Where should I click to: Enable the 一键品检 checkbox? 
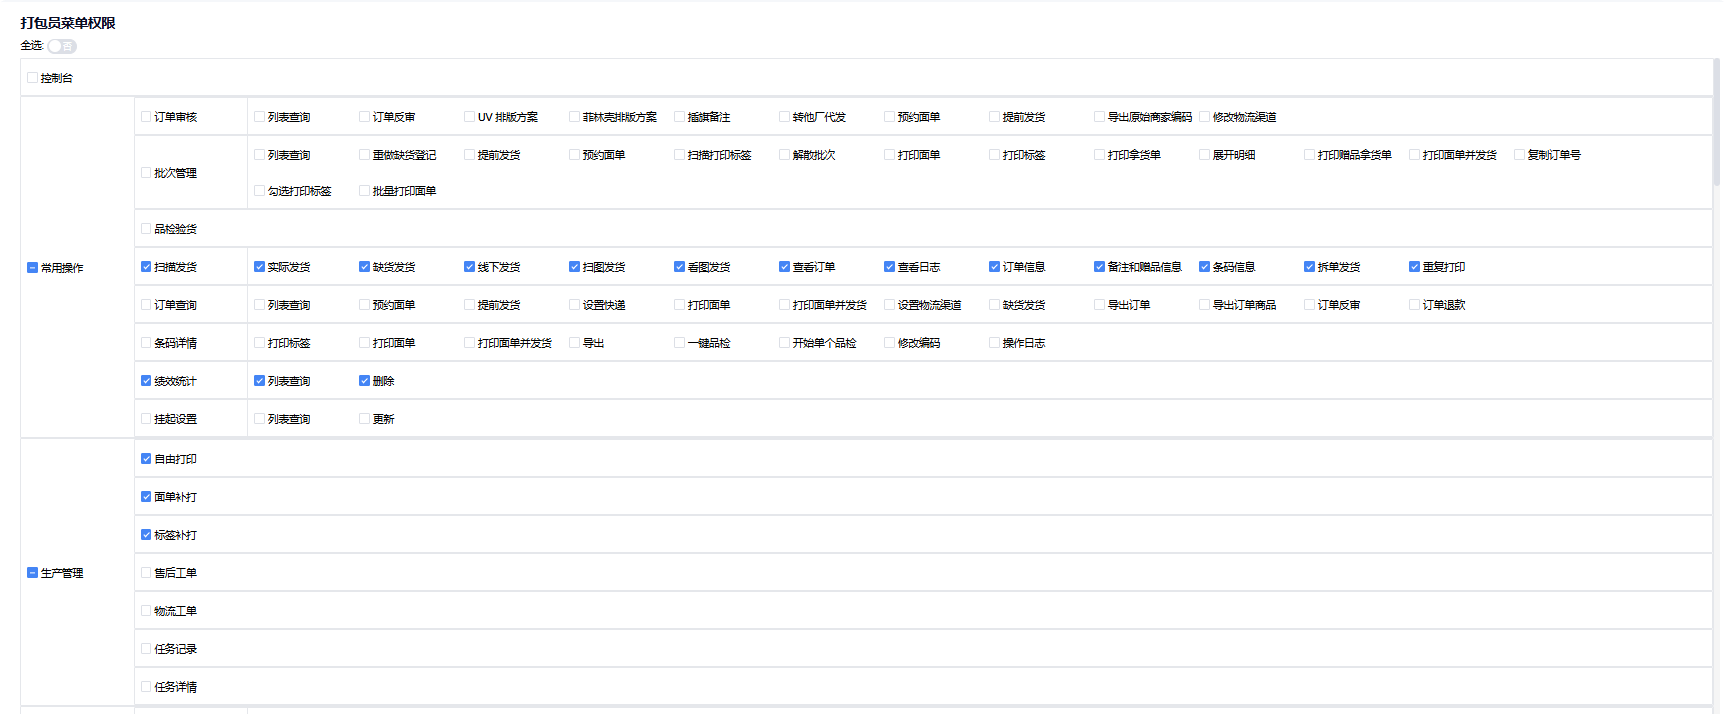click(679, 343)
